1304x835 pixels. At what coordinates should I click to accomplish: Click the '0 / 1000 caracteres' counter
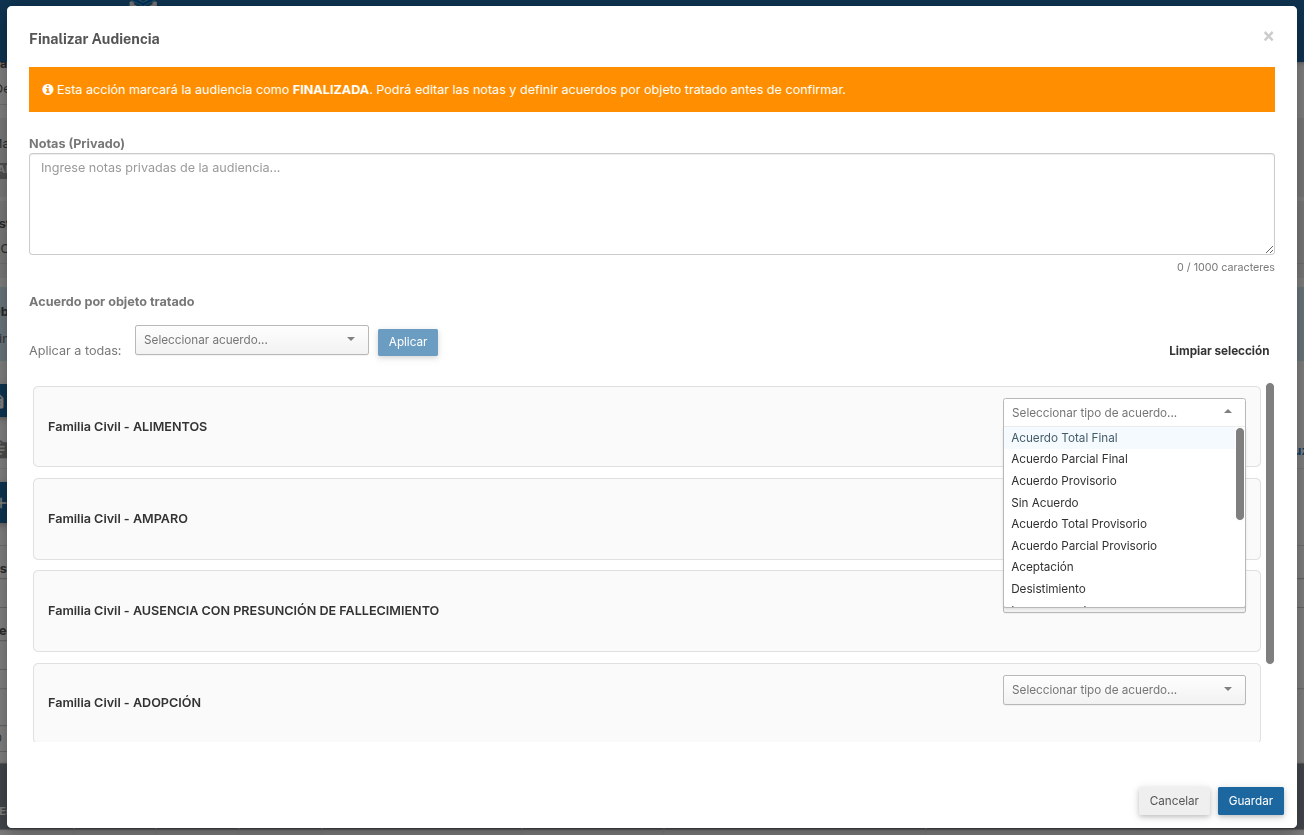[x=1225, y=267]
